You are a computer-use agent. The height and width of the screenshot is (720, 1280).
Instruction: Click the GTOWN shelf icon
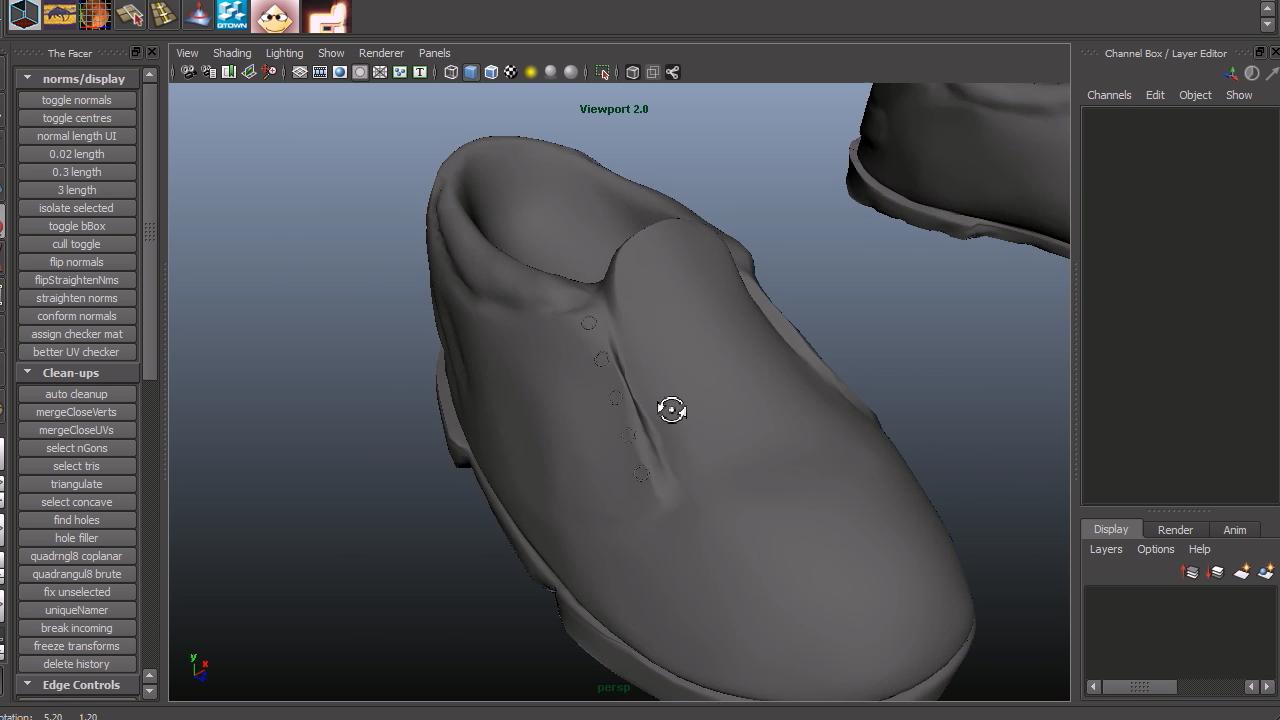[x=231, y=15]
